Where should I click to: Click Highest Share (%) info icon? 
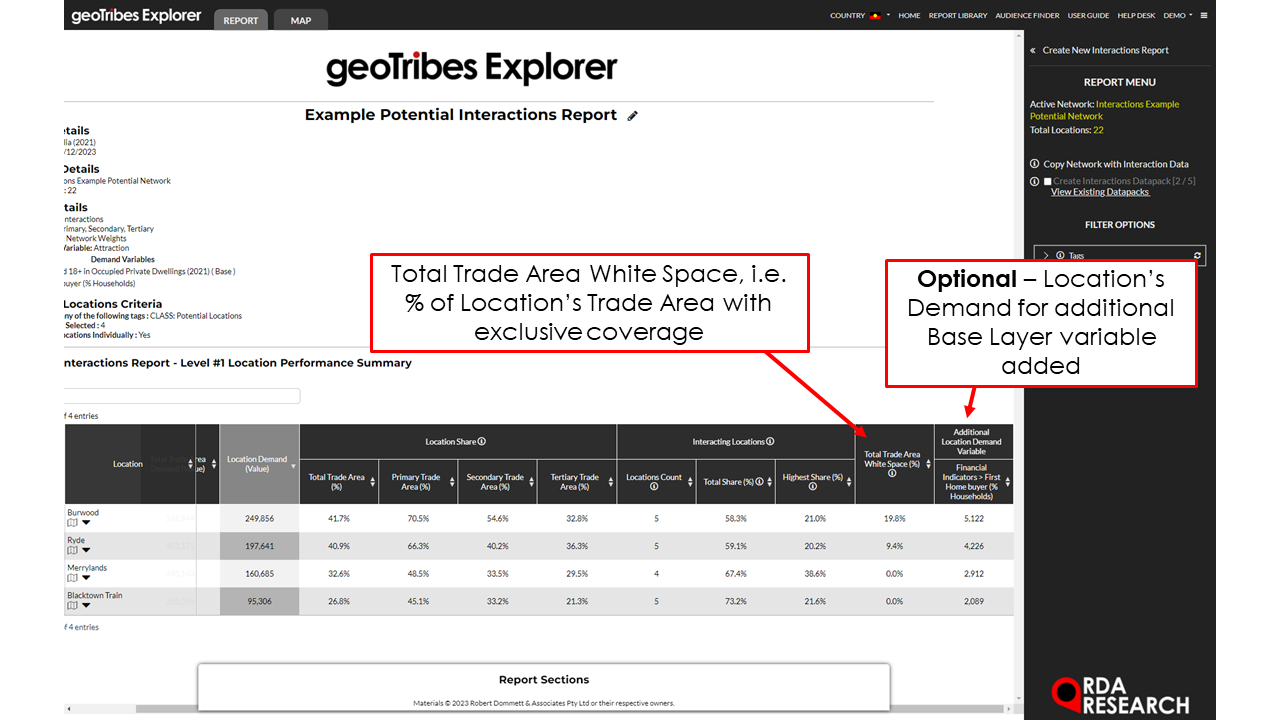coord(813,487)
